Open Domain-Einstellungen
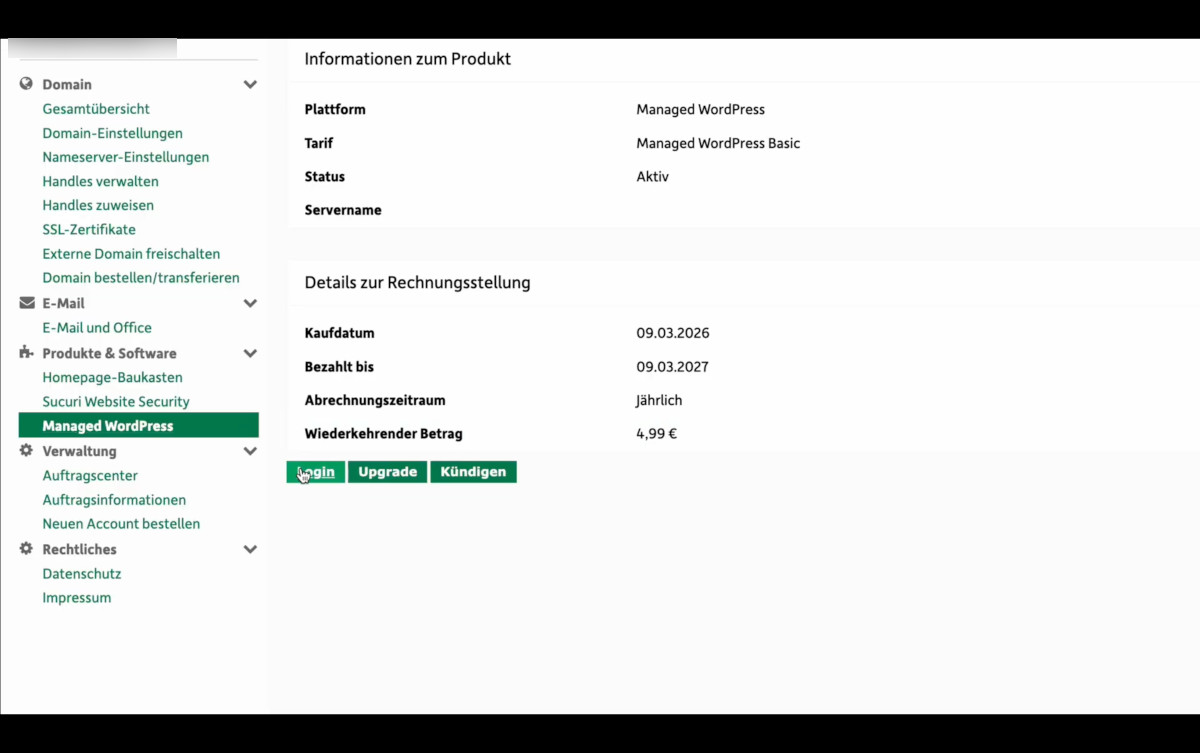 point(112,133)
